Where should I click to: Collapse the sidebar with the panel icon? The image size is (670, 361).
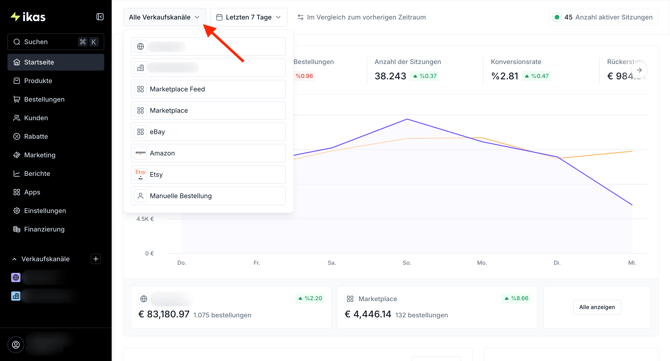pos(100,17)
